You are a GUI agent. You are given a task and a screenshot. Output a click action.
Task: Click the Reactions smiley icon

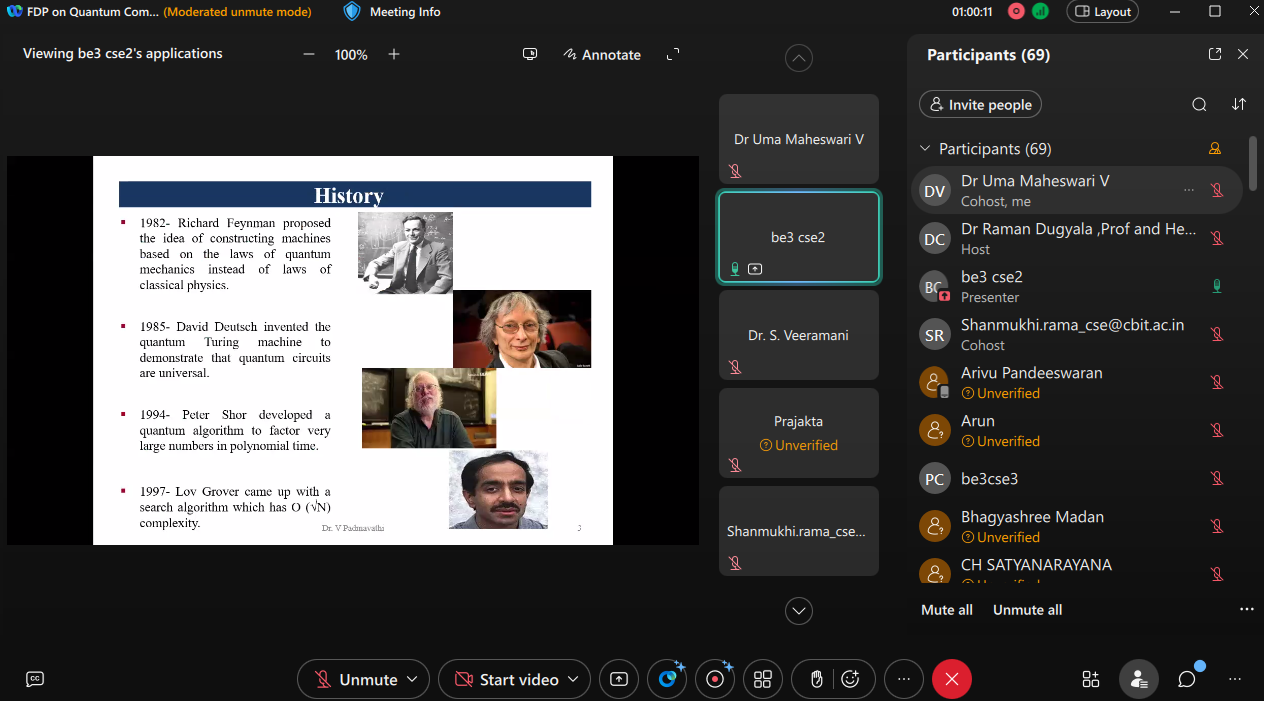851,679
